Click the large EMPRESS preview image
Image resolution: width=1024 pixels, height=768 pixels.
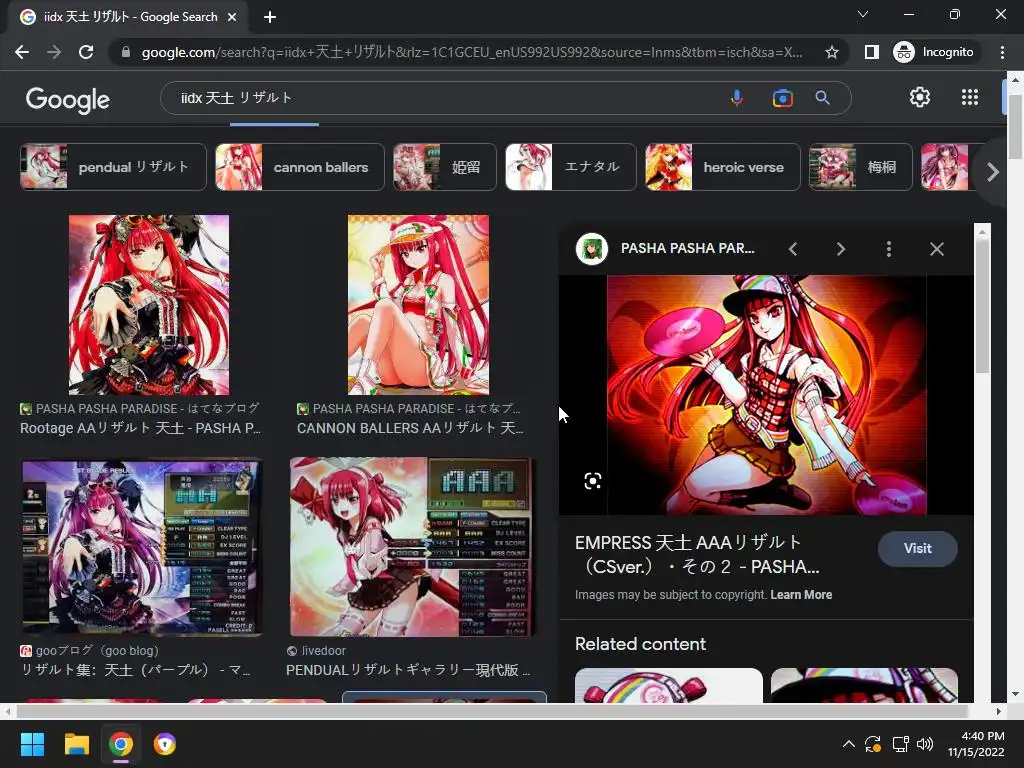767,395
